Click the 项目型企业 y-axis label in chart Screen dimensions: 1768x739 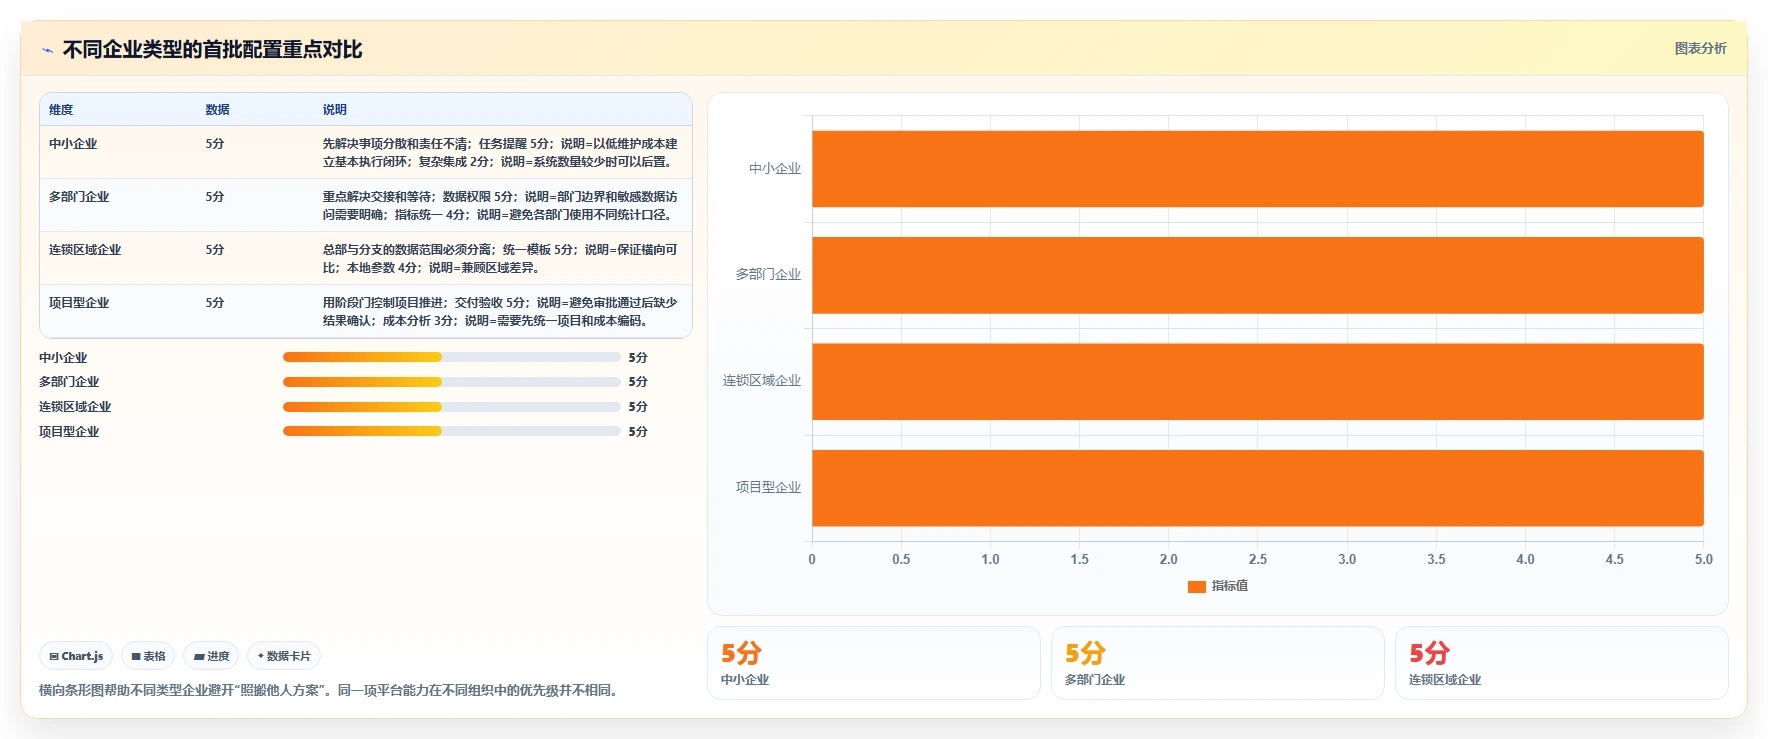(768, 488)
